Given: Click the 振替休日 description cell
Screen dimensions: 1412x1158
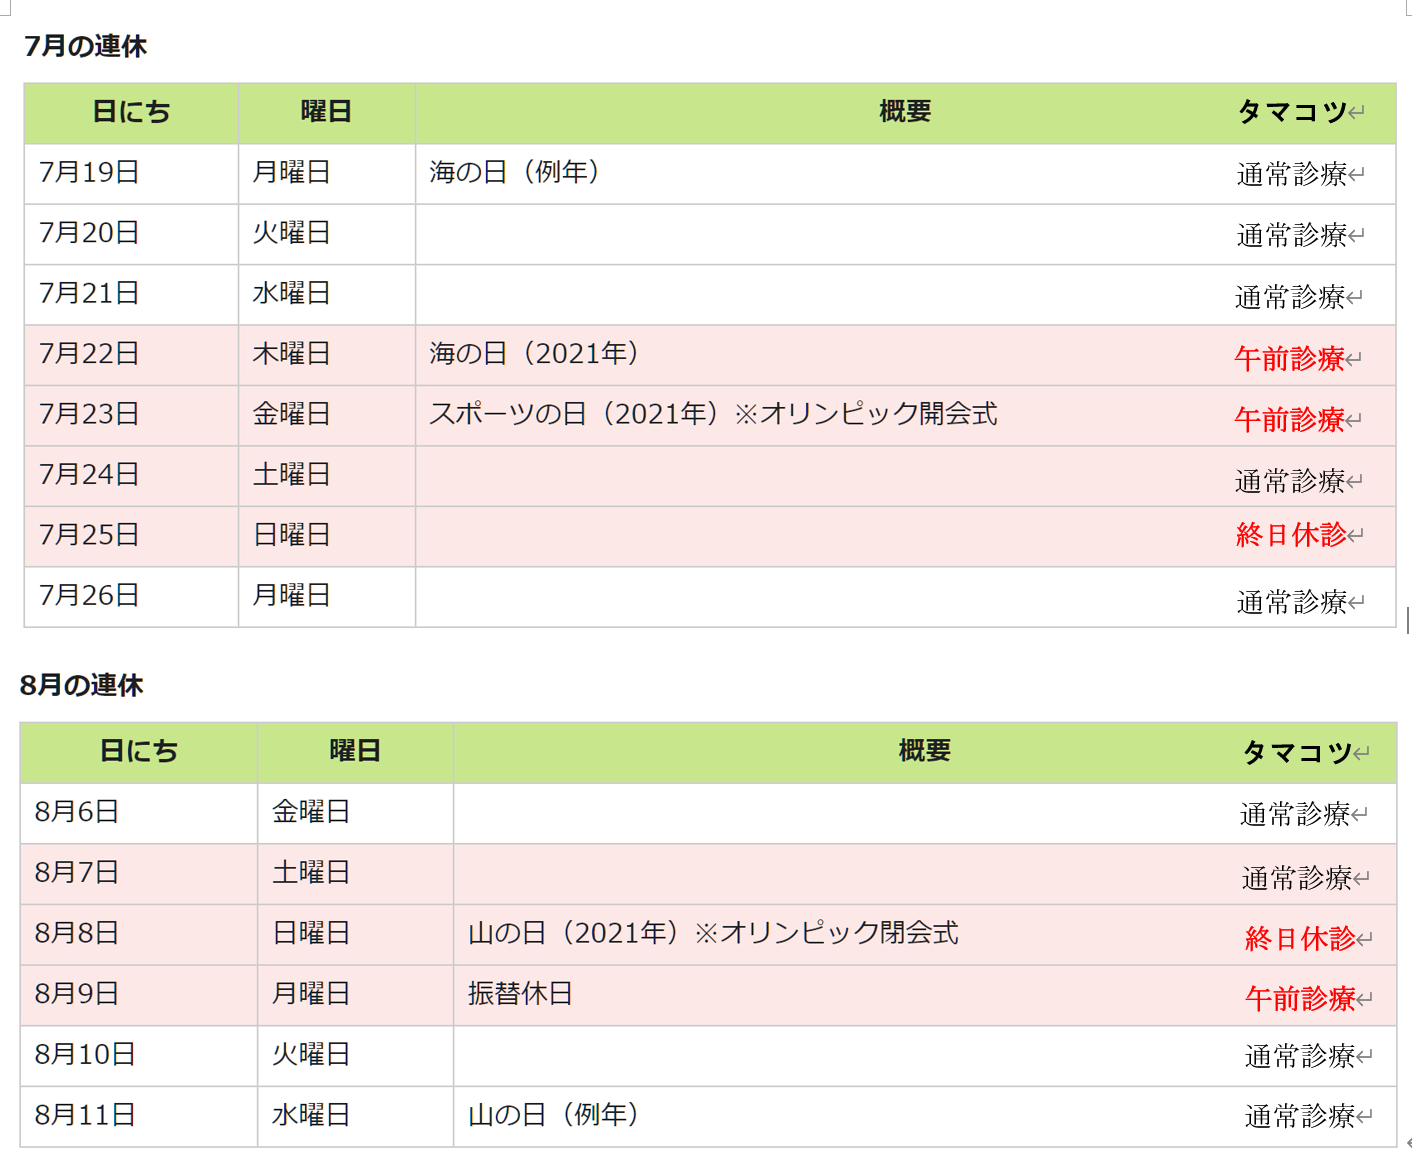Looking at the screenshot, I should point(520,994).
